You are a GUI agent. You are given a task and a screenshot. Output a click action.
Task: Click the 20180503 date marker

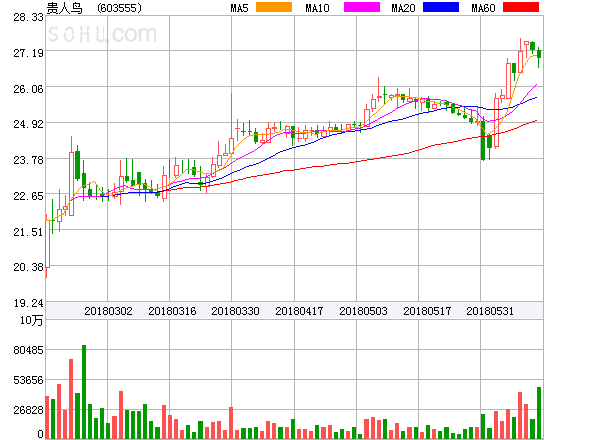click(363, 311)
